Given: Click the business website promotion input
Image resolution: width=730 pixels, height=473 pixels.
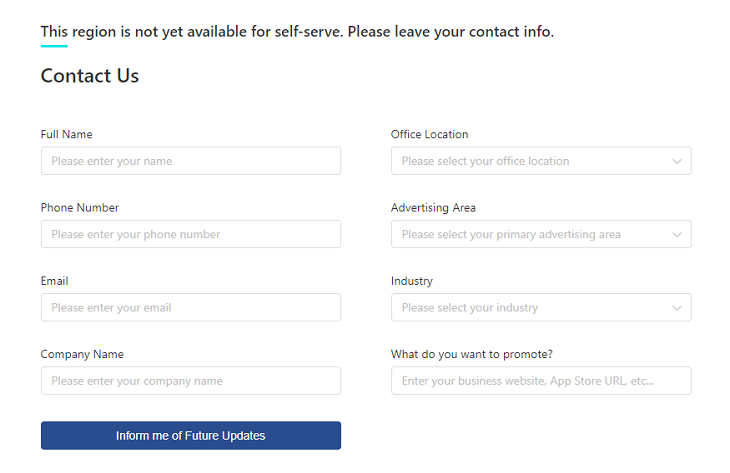Looking at the screenshot, I should click(x=540, y=381).
